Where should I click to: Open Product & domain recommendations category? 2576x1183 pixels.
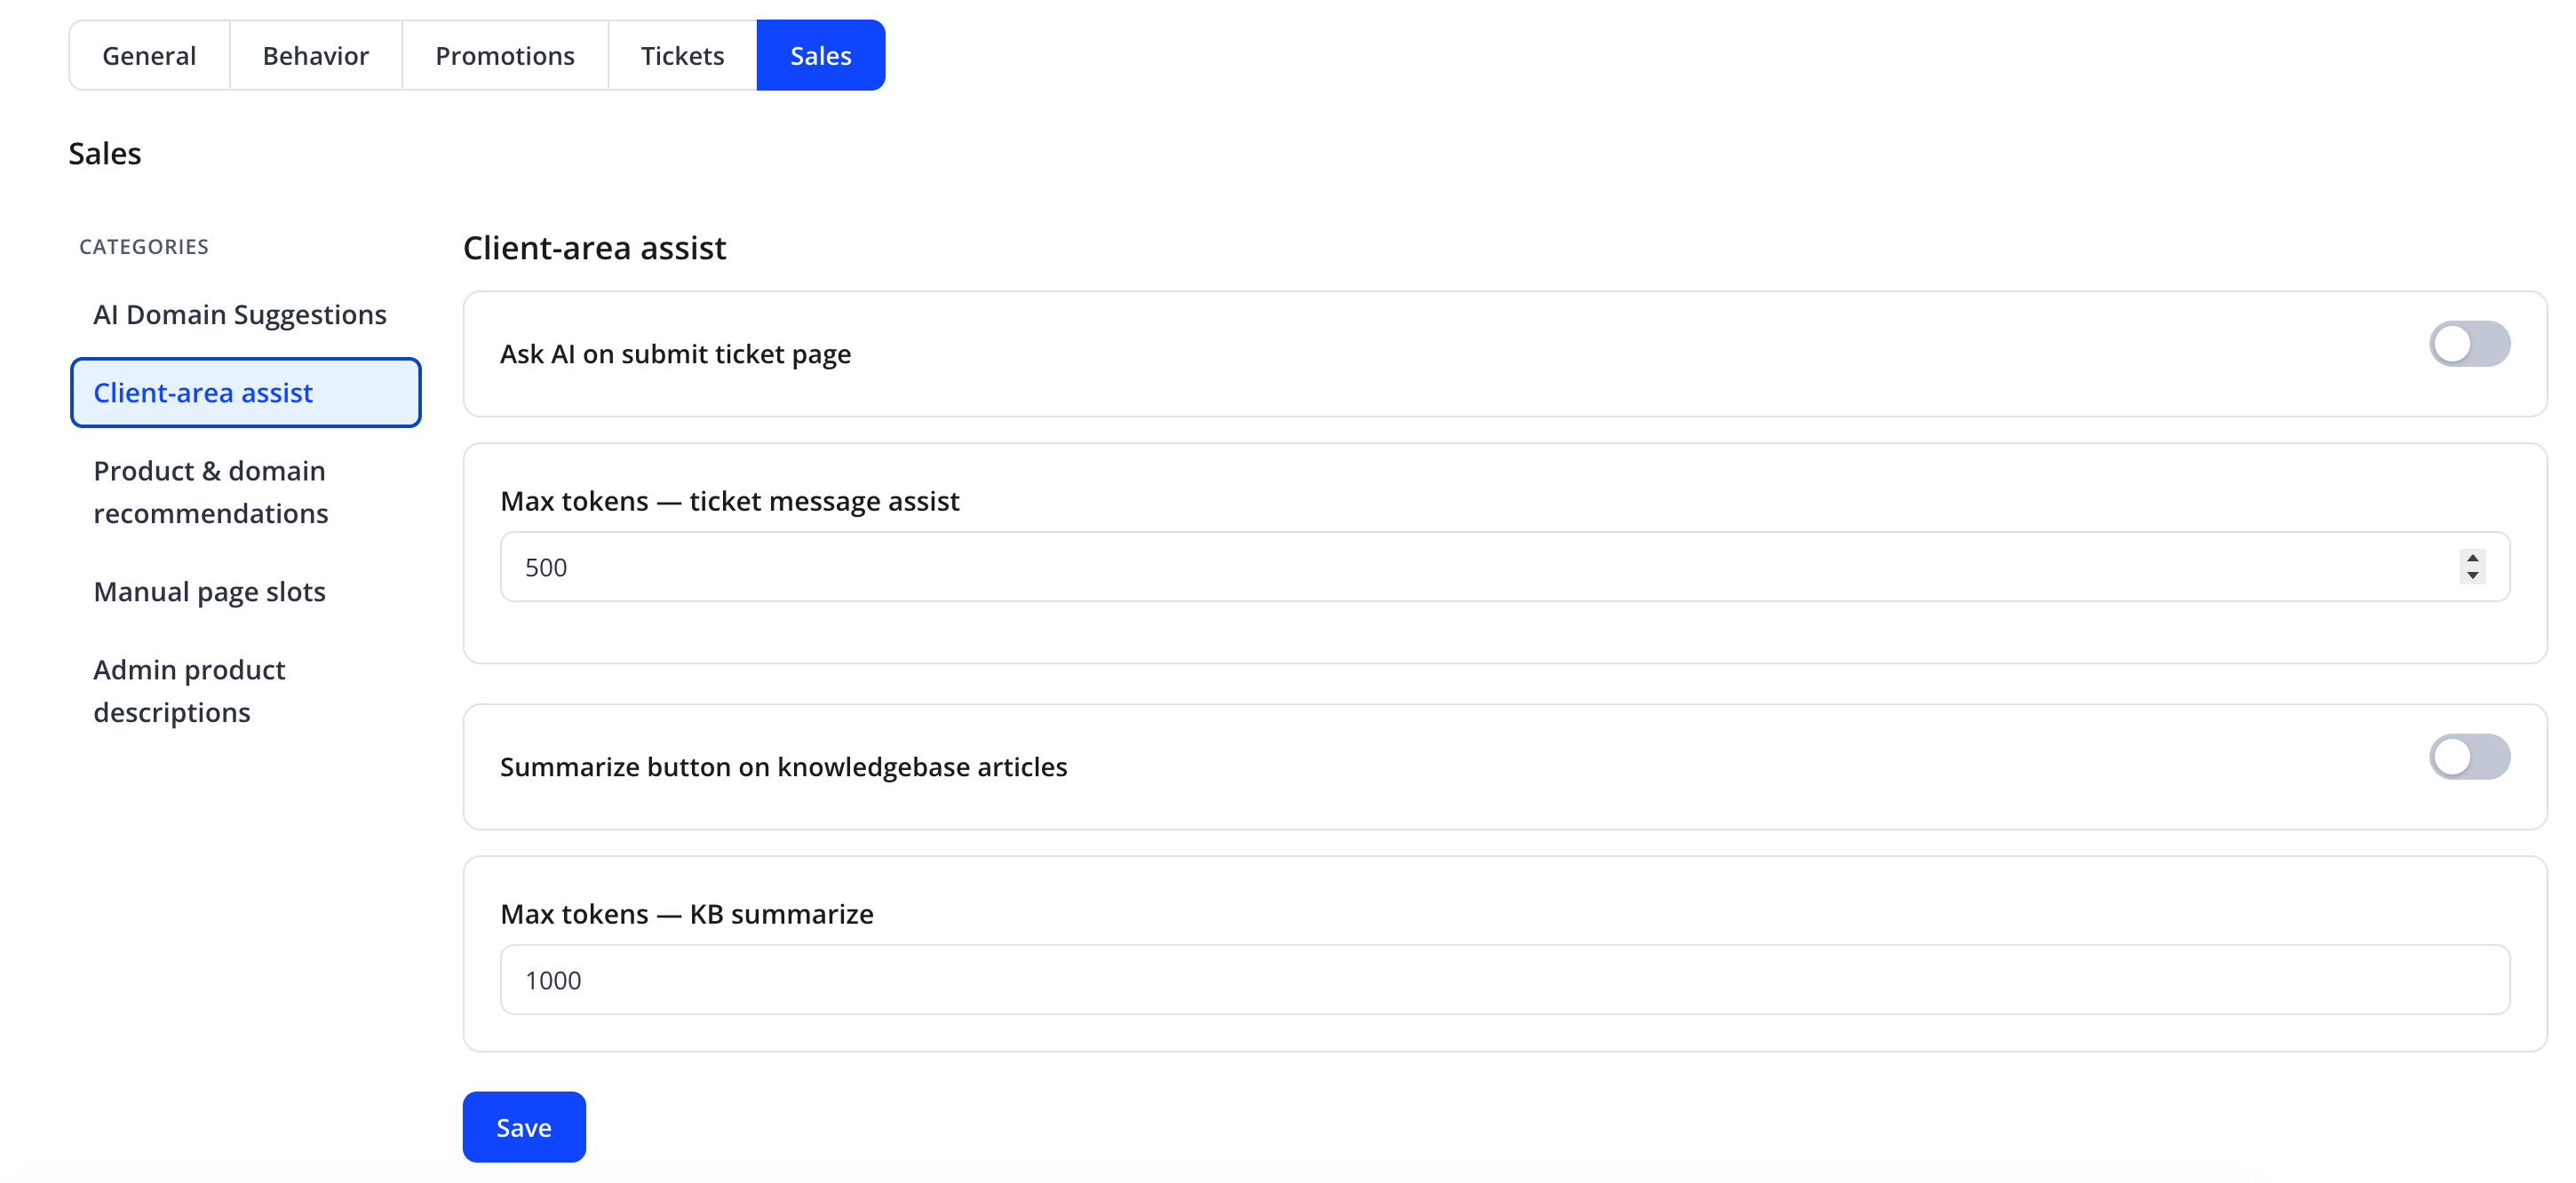pyautogui.click(x=246, y=492)
